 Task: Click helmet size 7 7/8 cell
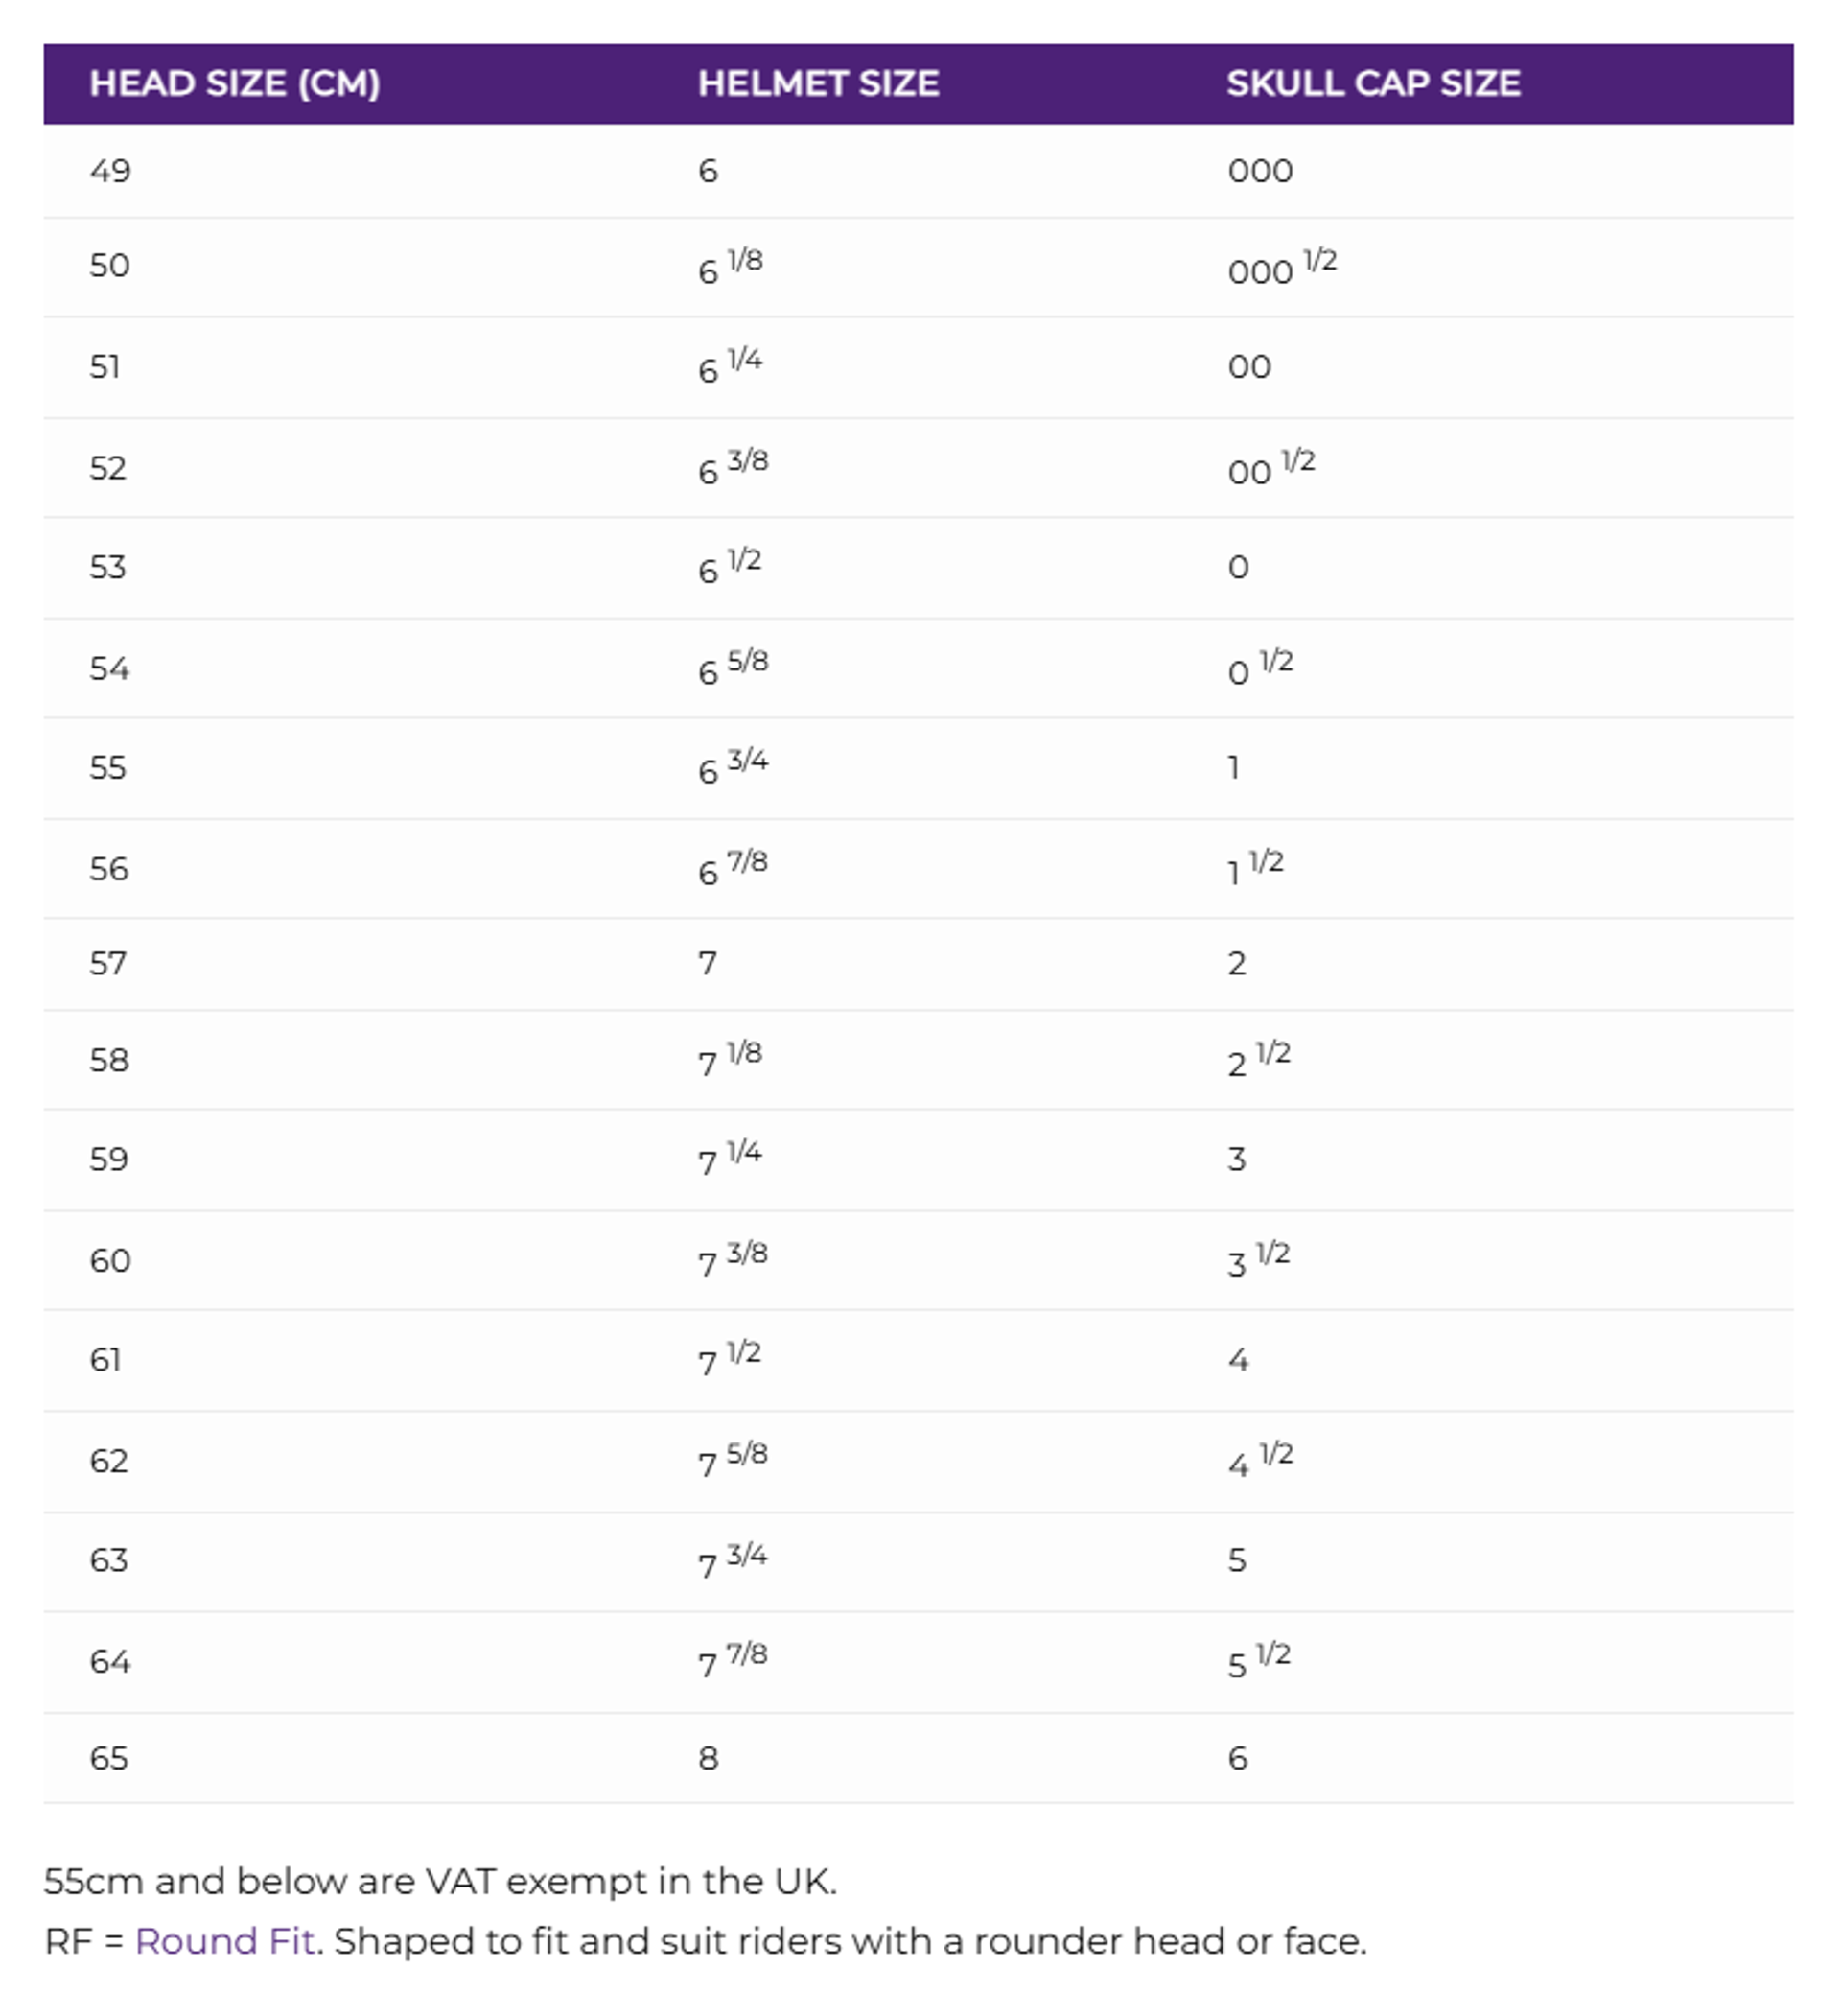tap(733, 1662)
